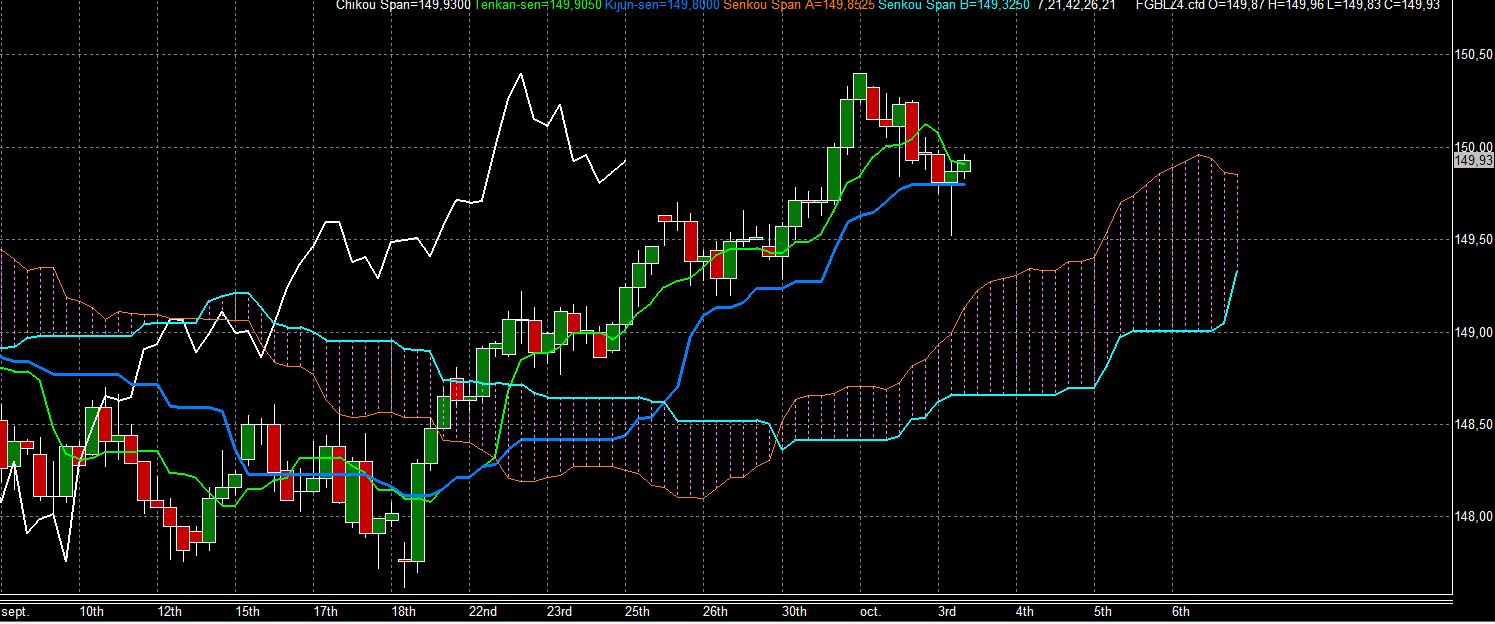Click the 7,21,42,26,21 parameter text
This screenshot has height=624, width=1495.
(x=1077, y=5)
